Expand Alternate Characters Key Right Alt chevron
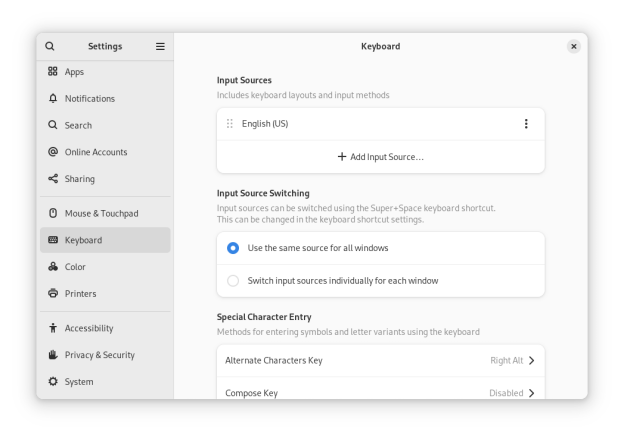The height and width of the screenshot is (439, 624). click(531, 360)
